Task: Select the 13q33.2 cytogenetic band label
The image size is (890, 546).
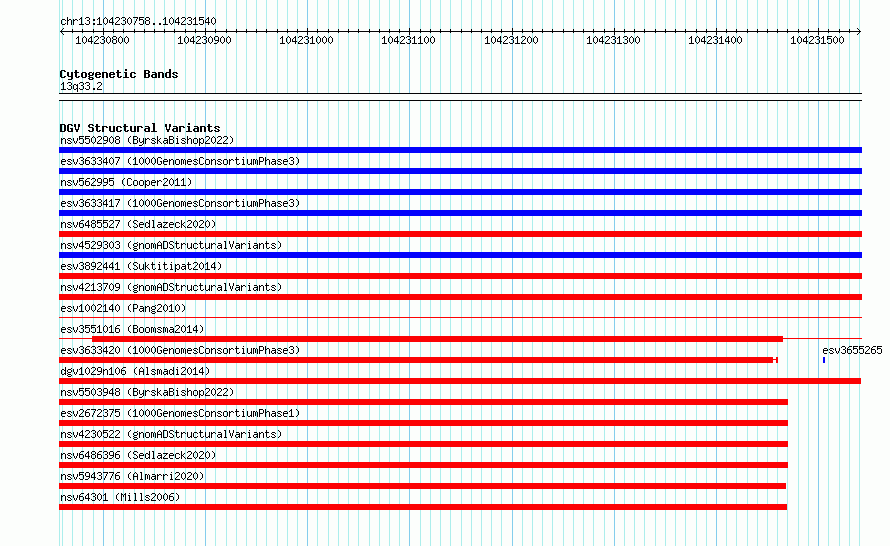Action: [x=81, y=86]
